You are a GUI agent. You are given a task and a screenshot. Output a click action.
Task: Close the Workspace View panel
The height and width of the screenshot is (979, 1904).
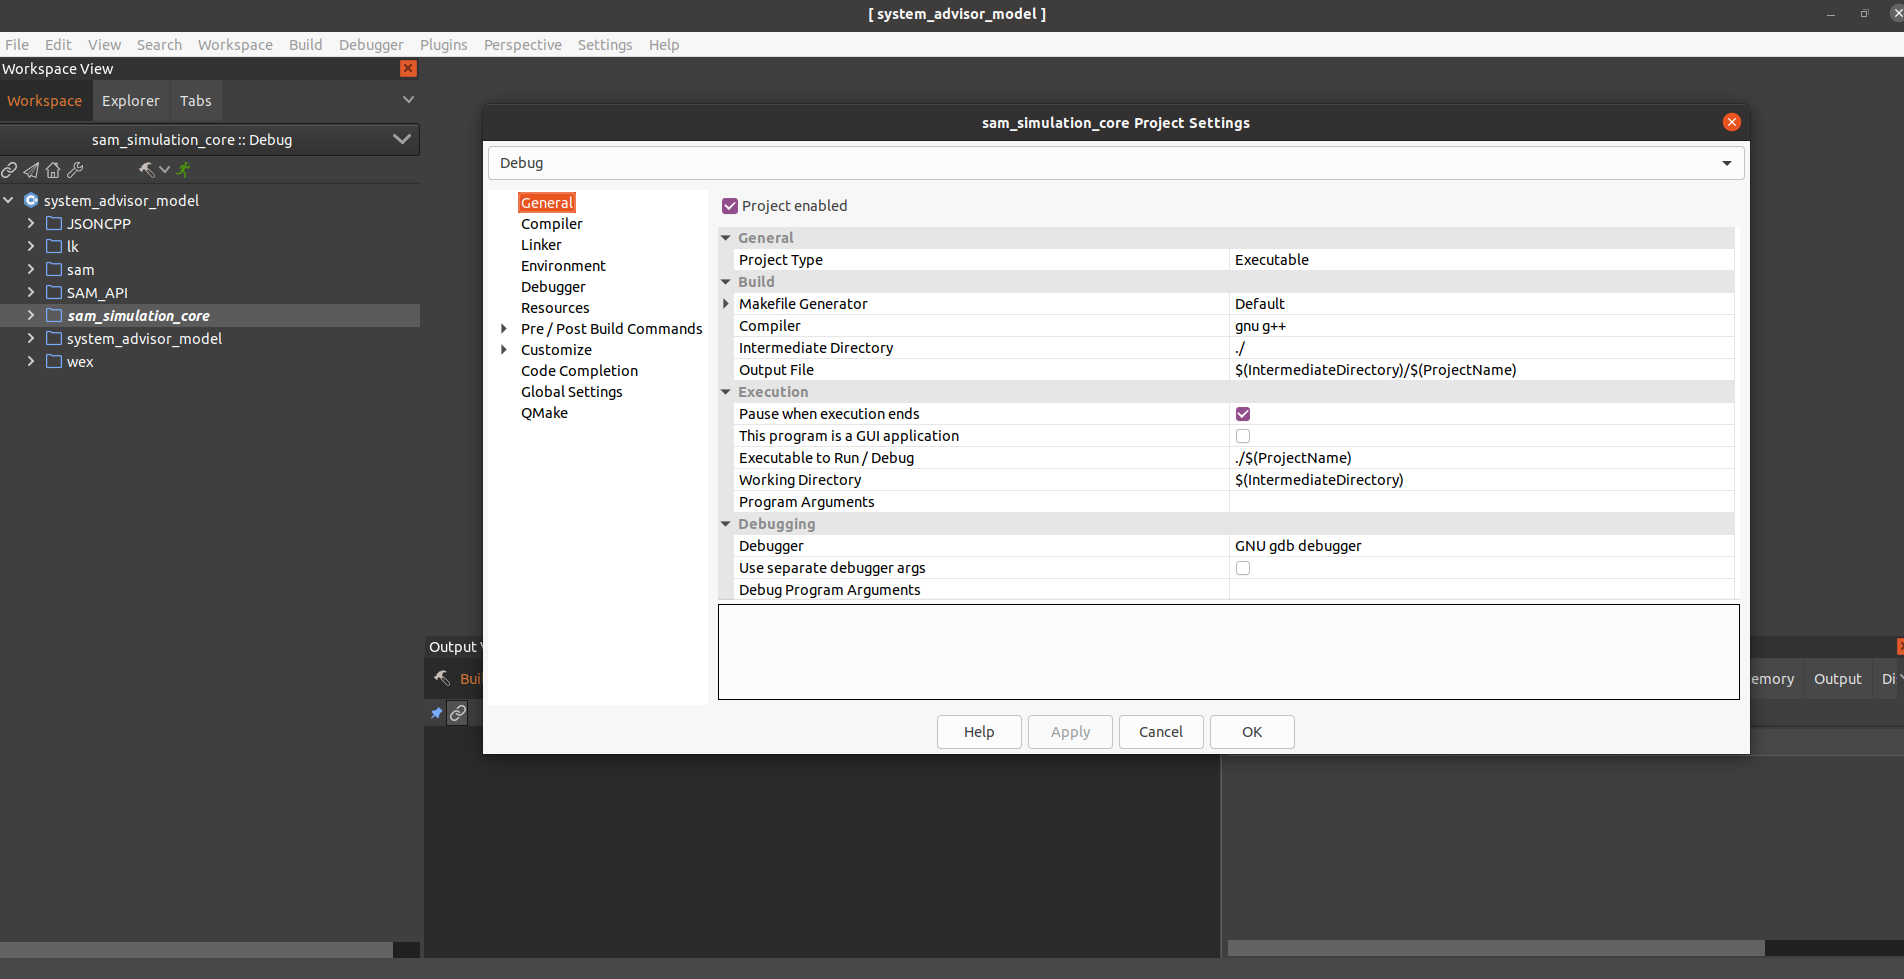408,68
